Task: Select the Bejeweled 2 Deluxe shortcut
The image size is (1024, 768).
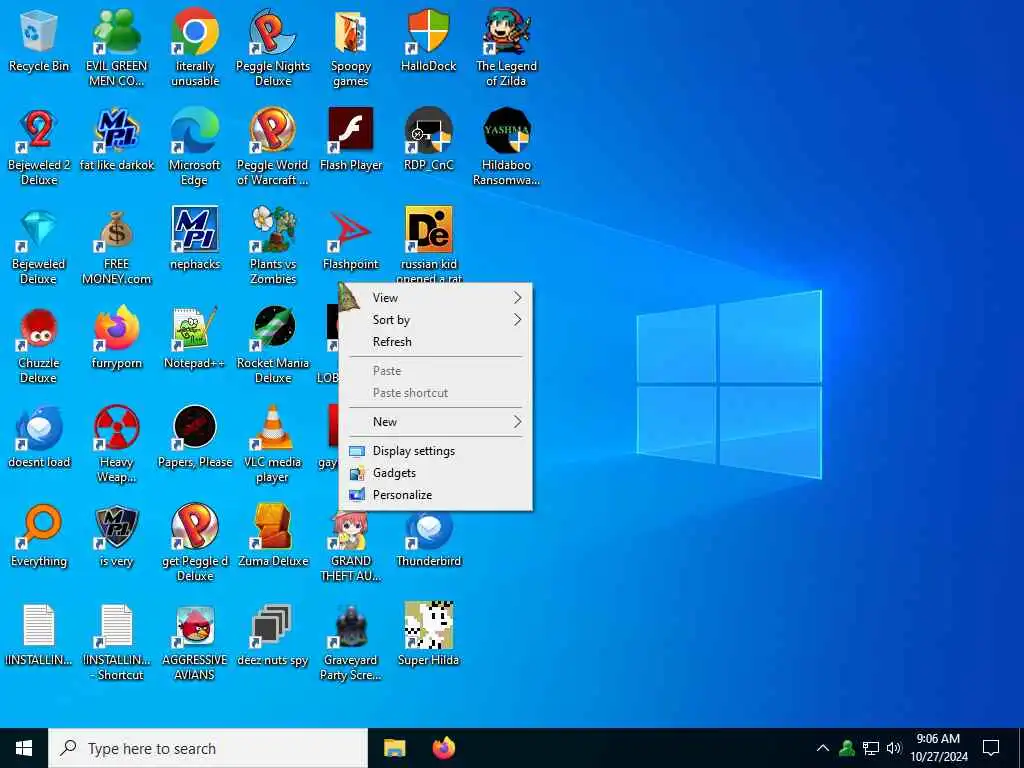Action: (x=39, y=148)
